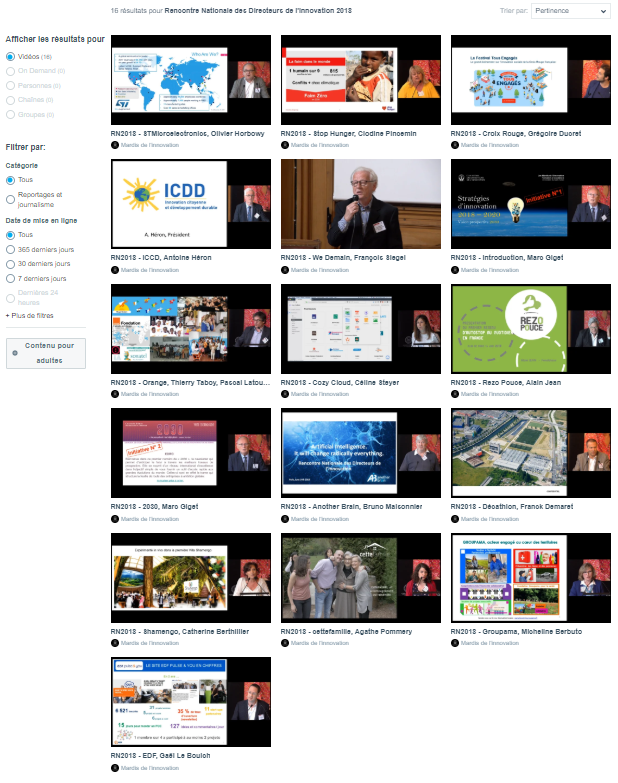Click channel avatar icon under STMicroelectronics video
Viewport: 618px width, 783px height.
[x=115, y=145]
